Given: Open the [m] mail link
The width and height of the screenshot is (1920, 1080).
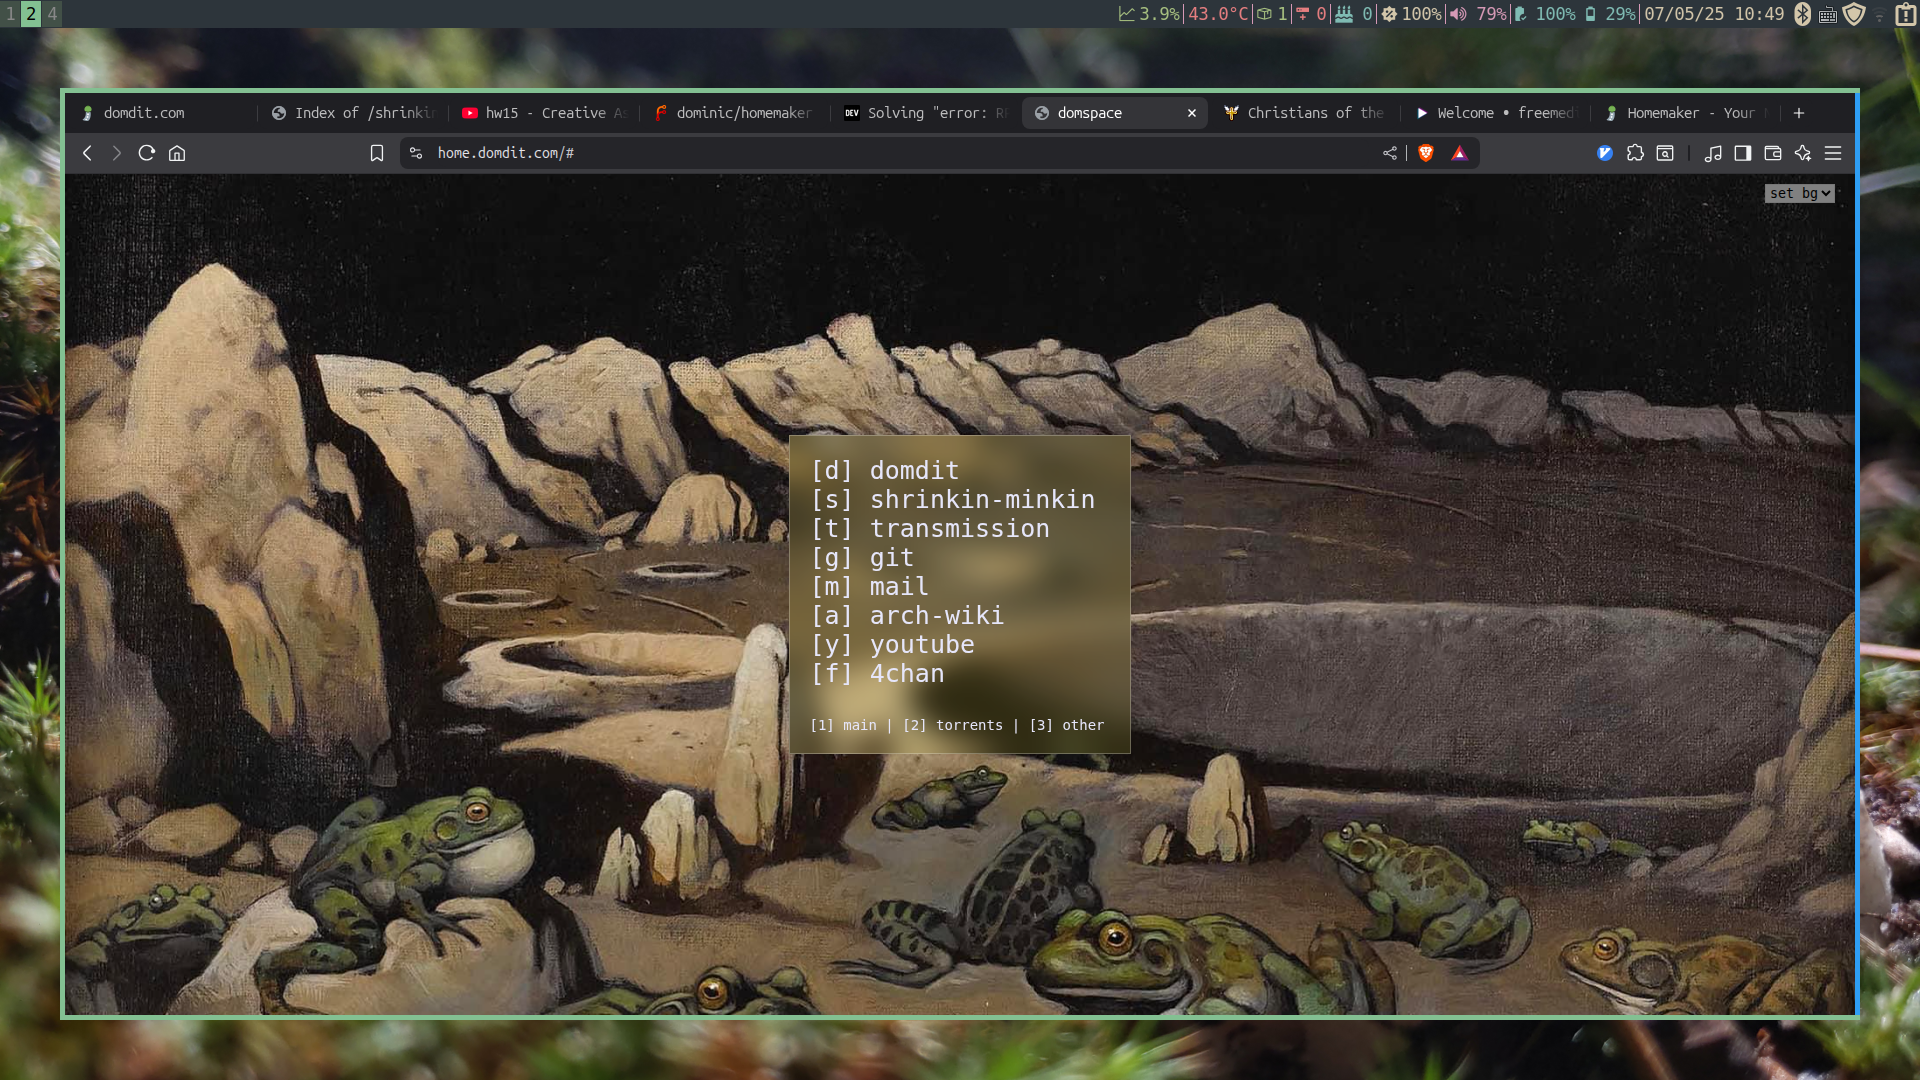Looking at the screenshot, I should [x=870, y=586].
